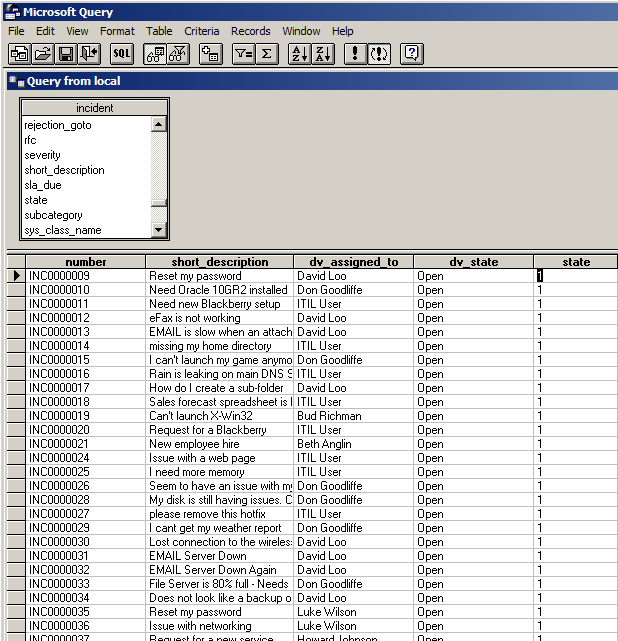Image resolution: width=618 pixels, height=641 pixels.
Task: Click the row selector for INC0000009
Action: coord(16,276)
